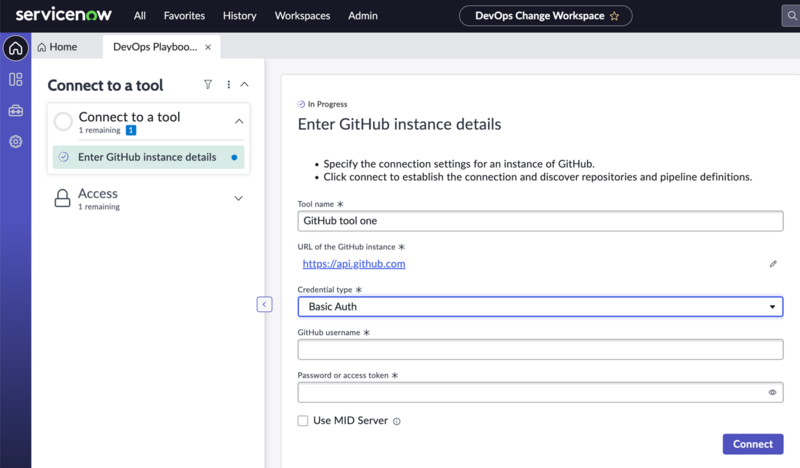Click the Access lock icon
Screen dimensions: 800x468
click(62, 198)
